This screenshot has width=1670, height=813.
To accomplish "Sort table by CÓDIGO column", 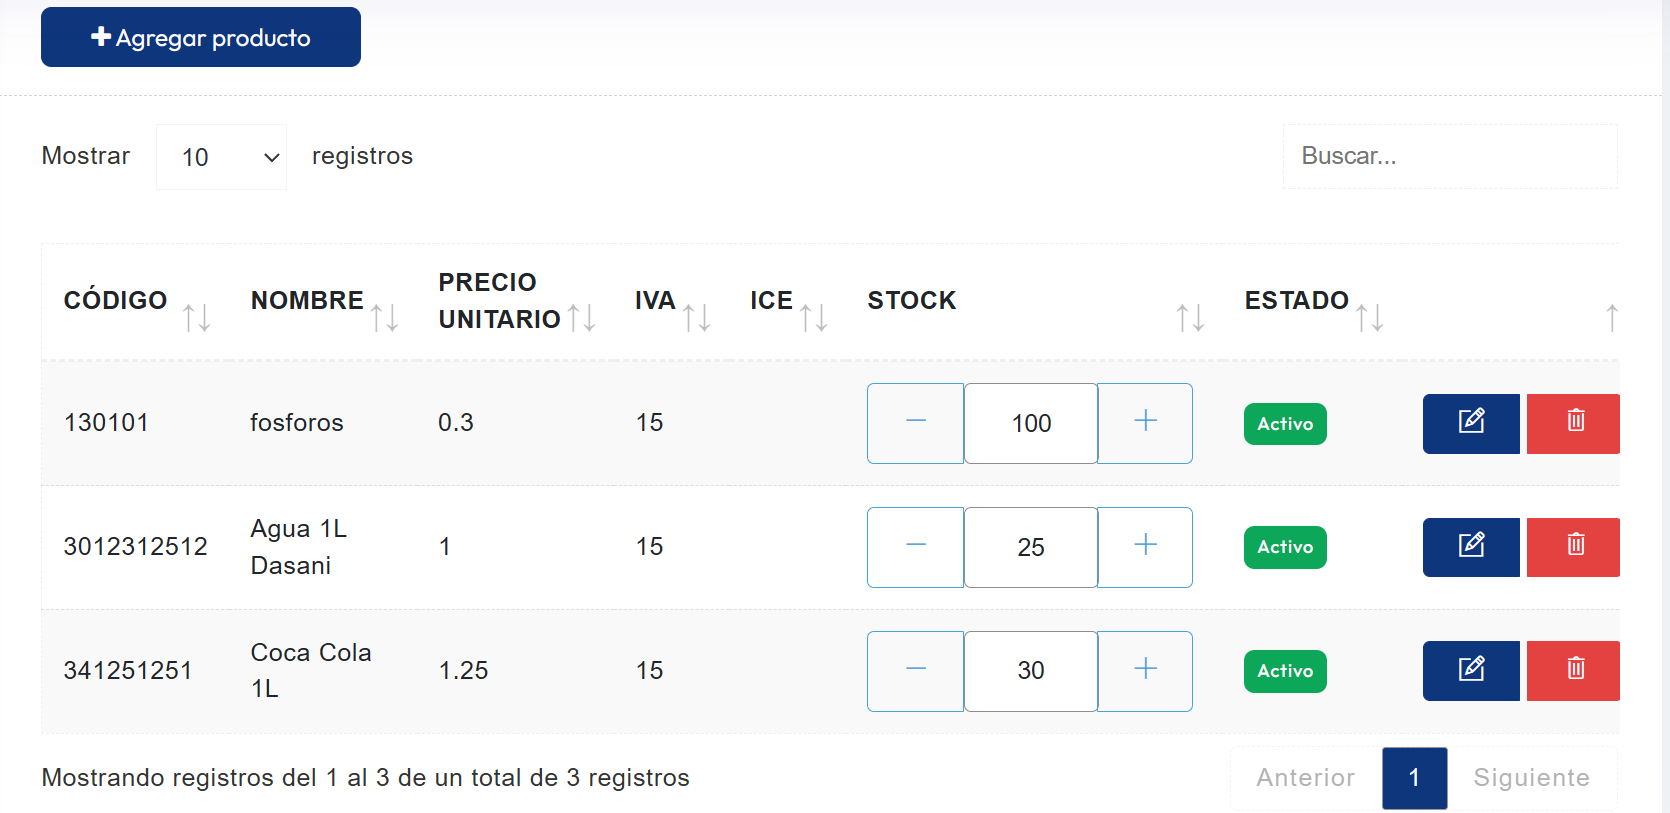I will click(137, 301).
